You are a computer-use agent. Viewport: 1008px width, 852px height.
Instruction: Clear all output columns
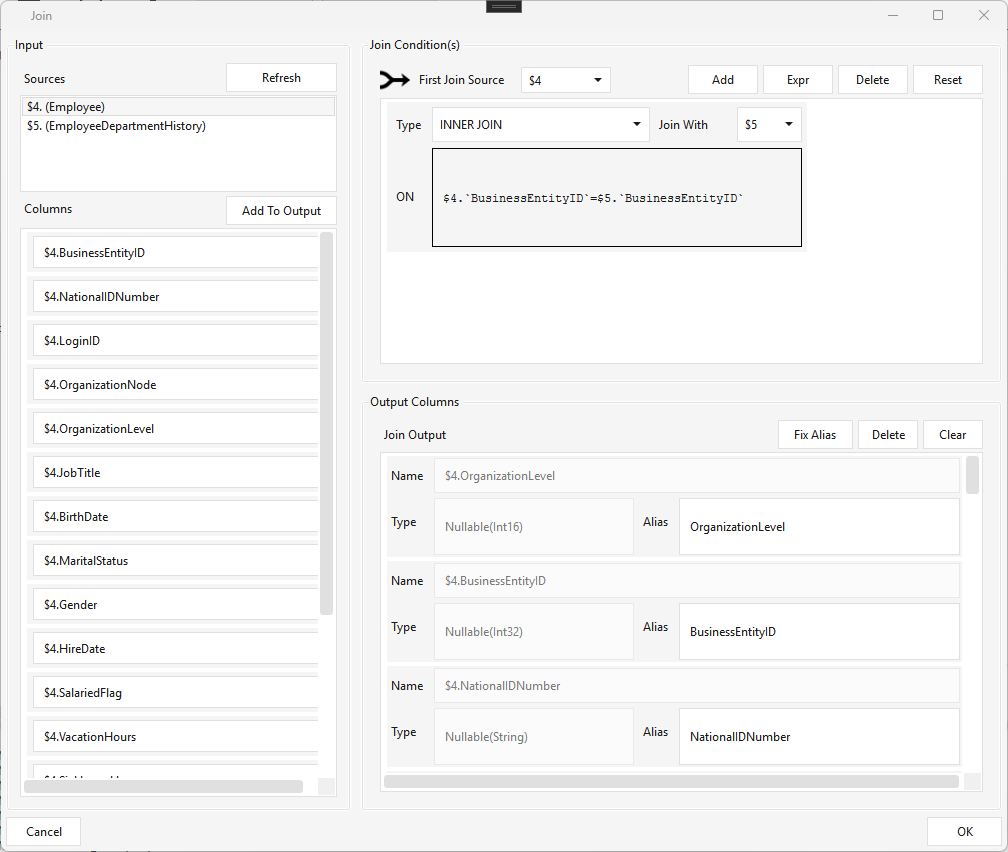(x=953, y=435)
